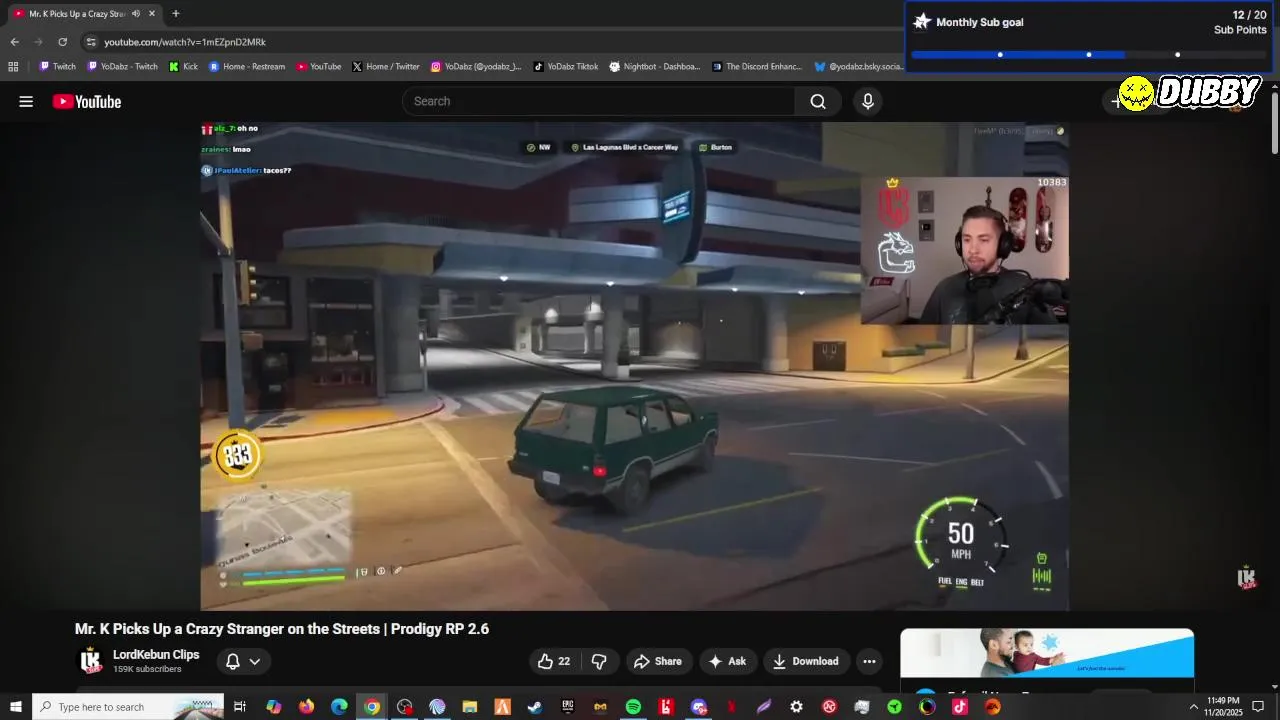Open the Windows Start menu

pos(15,707)
